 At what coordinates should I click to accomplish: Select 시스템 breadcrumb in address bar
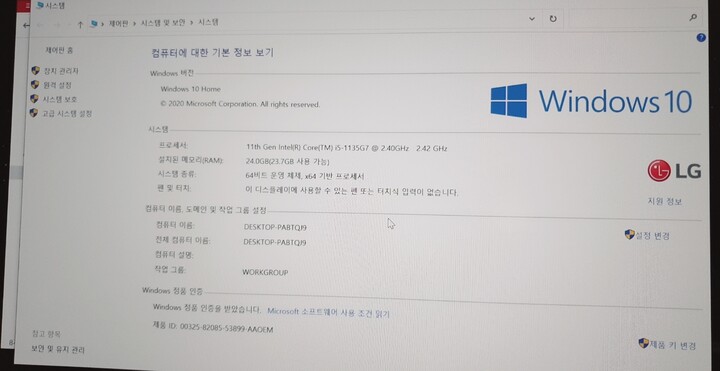(x=208, y=22)
